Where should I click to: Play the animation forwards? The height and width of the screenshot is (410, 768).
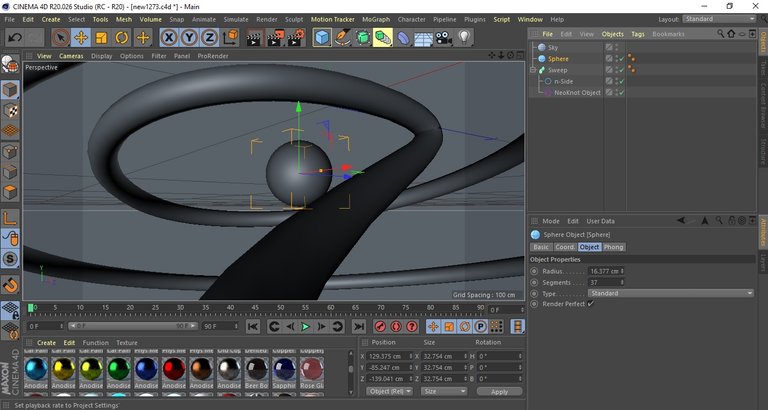click(x=306, y=326)
